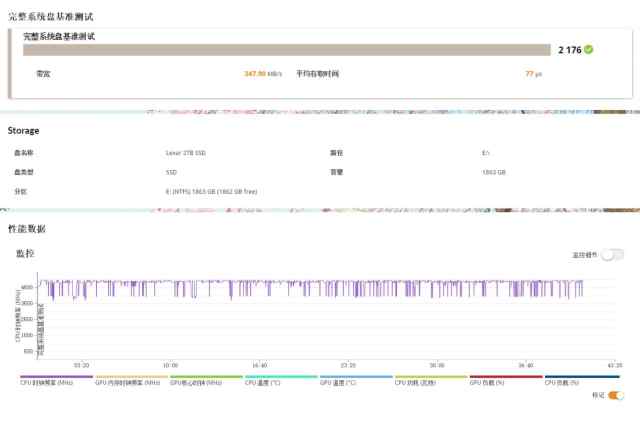Image resolution: width=640 pixels, height=423 pixels.
Task: Select the 77 µs average access time value
Action: [533, 73]
